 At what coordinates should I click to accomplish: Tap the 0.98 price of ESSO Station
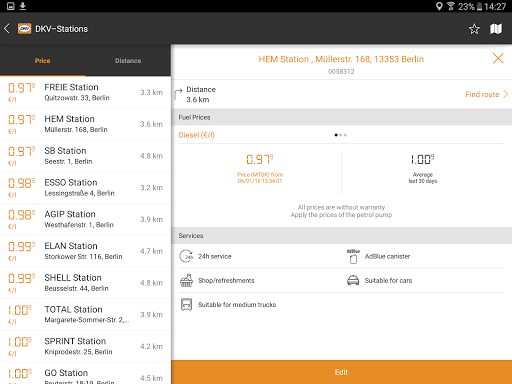(21, 183)
